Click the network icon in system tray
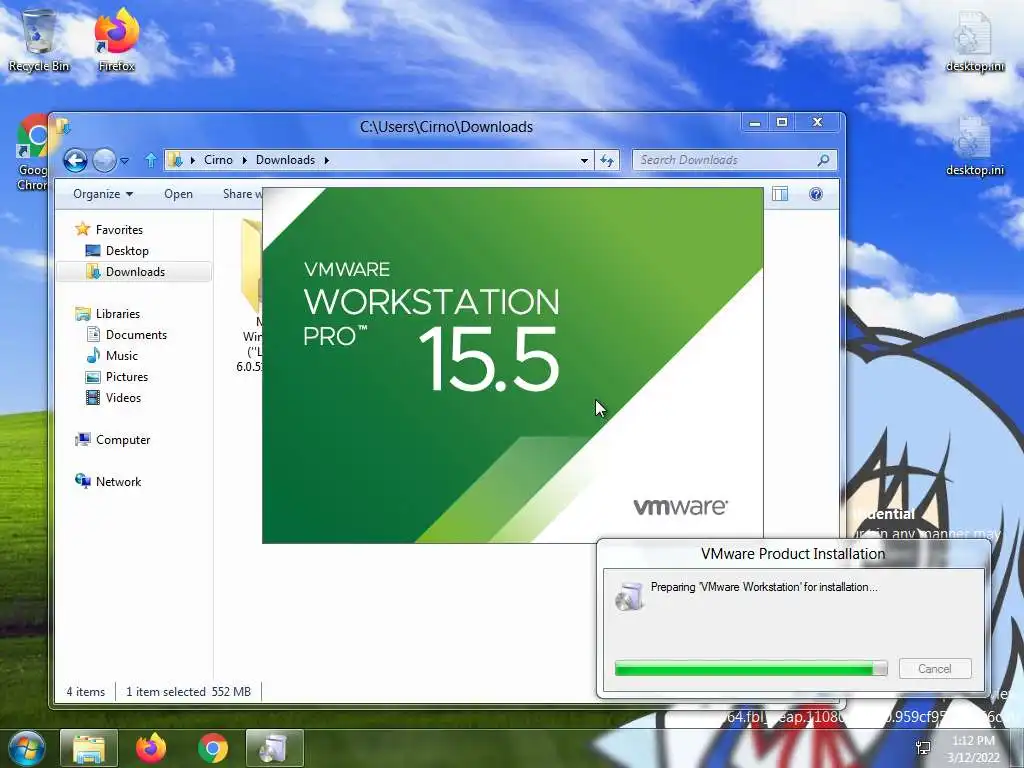 click(x=923, y=748)
